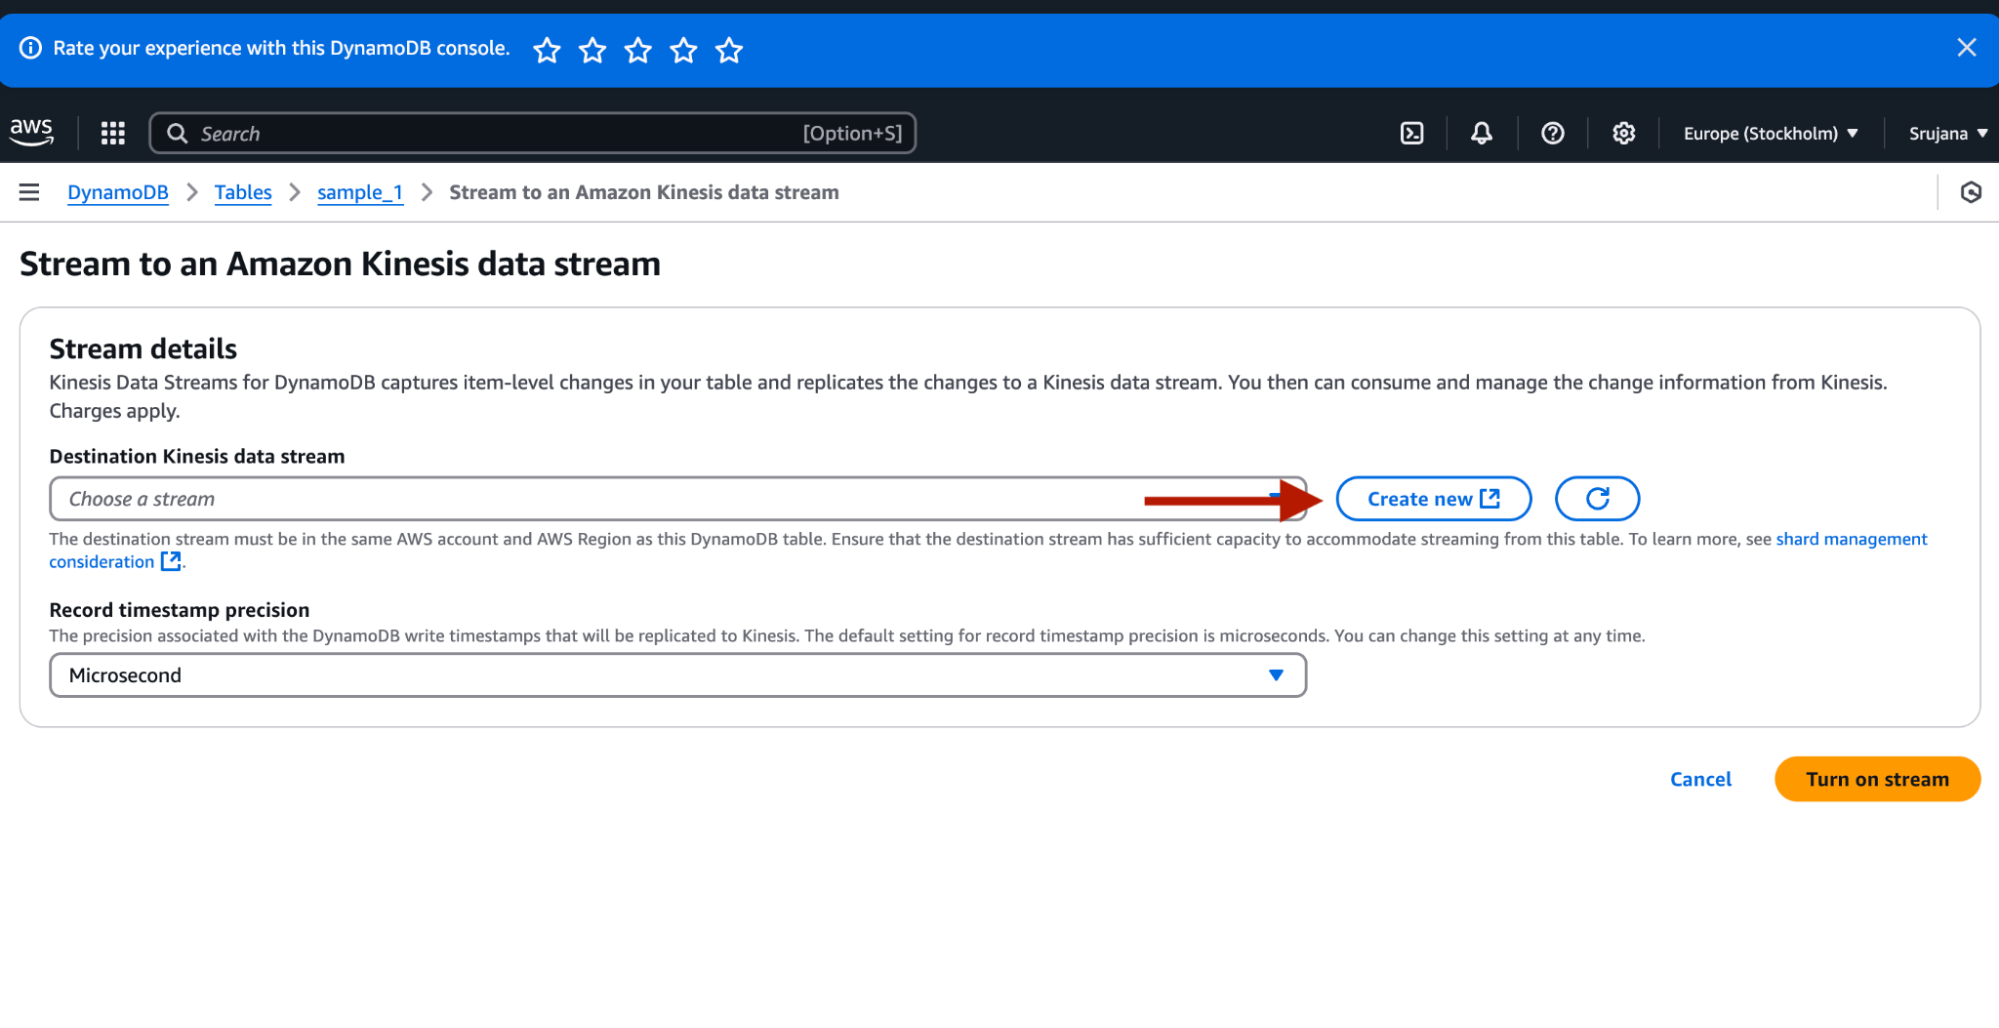
Task: Cancel the stream setup
Action: coord(1700,779)
